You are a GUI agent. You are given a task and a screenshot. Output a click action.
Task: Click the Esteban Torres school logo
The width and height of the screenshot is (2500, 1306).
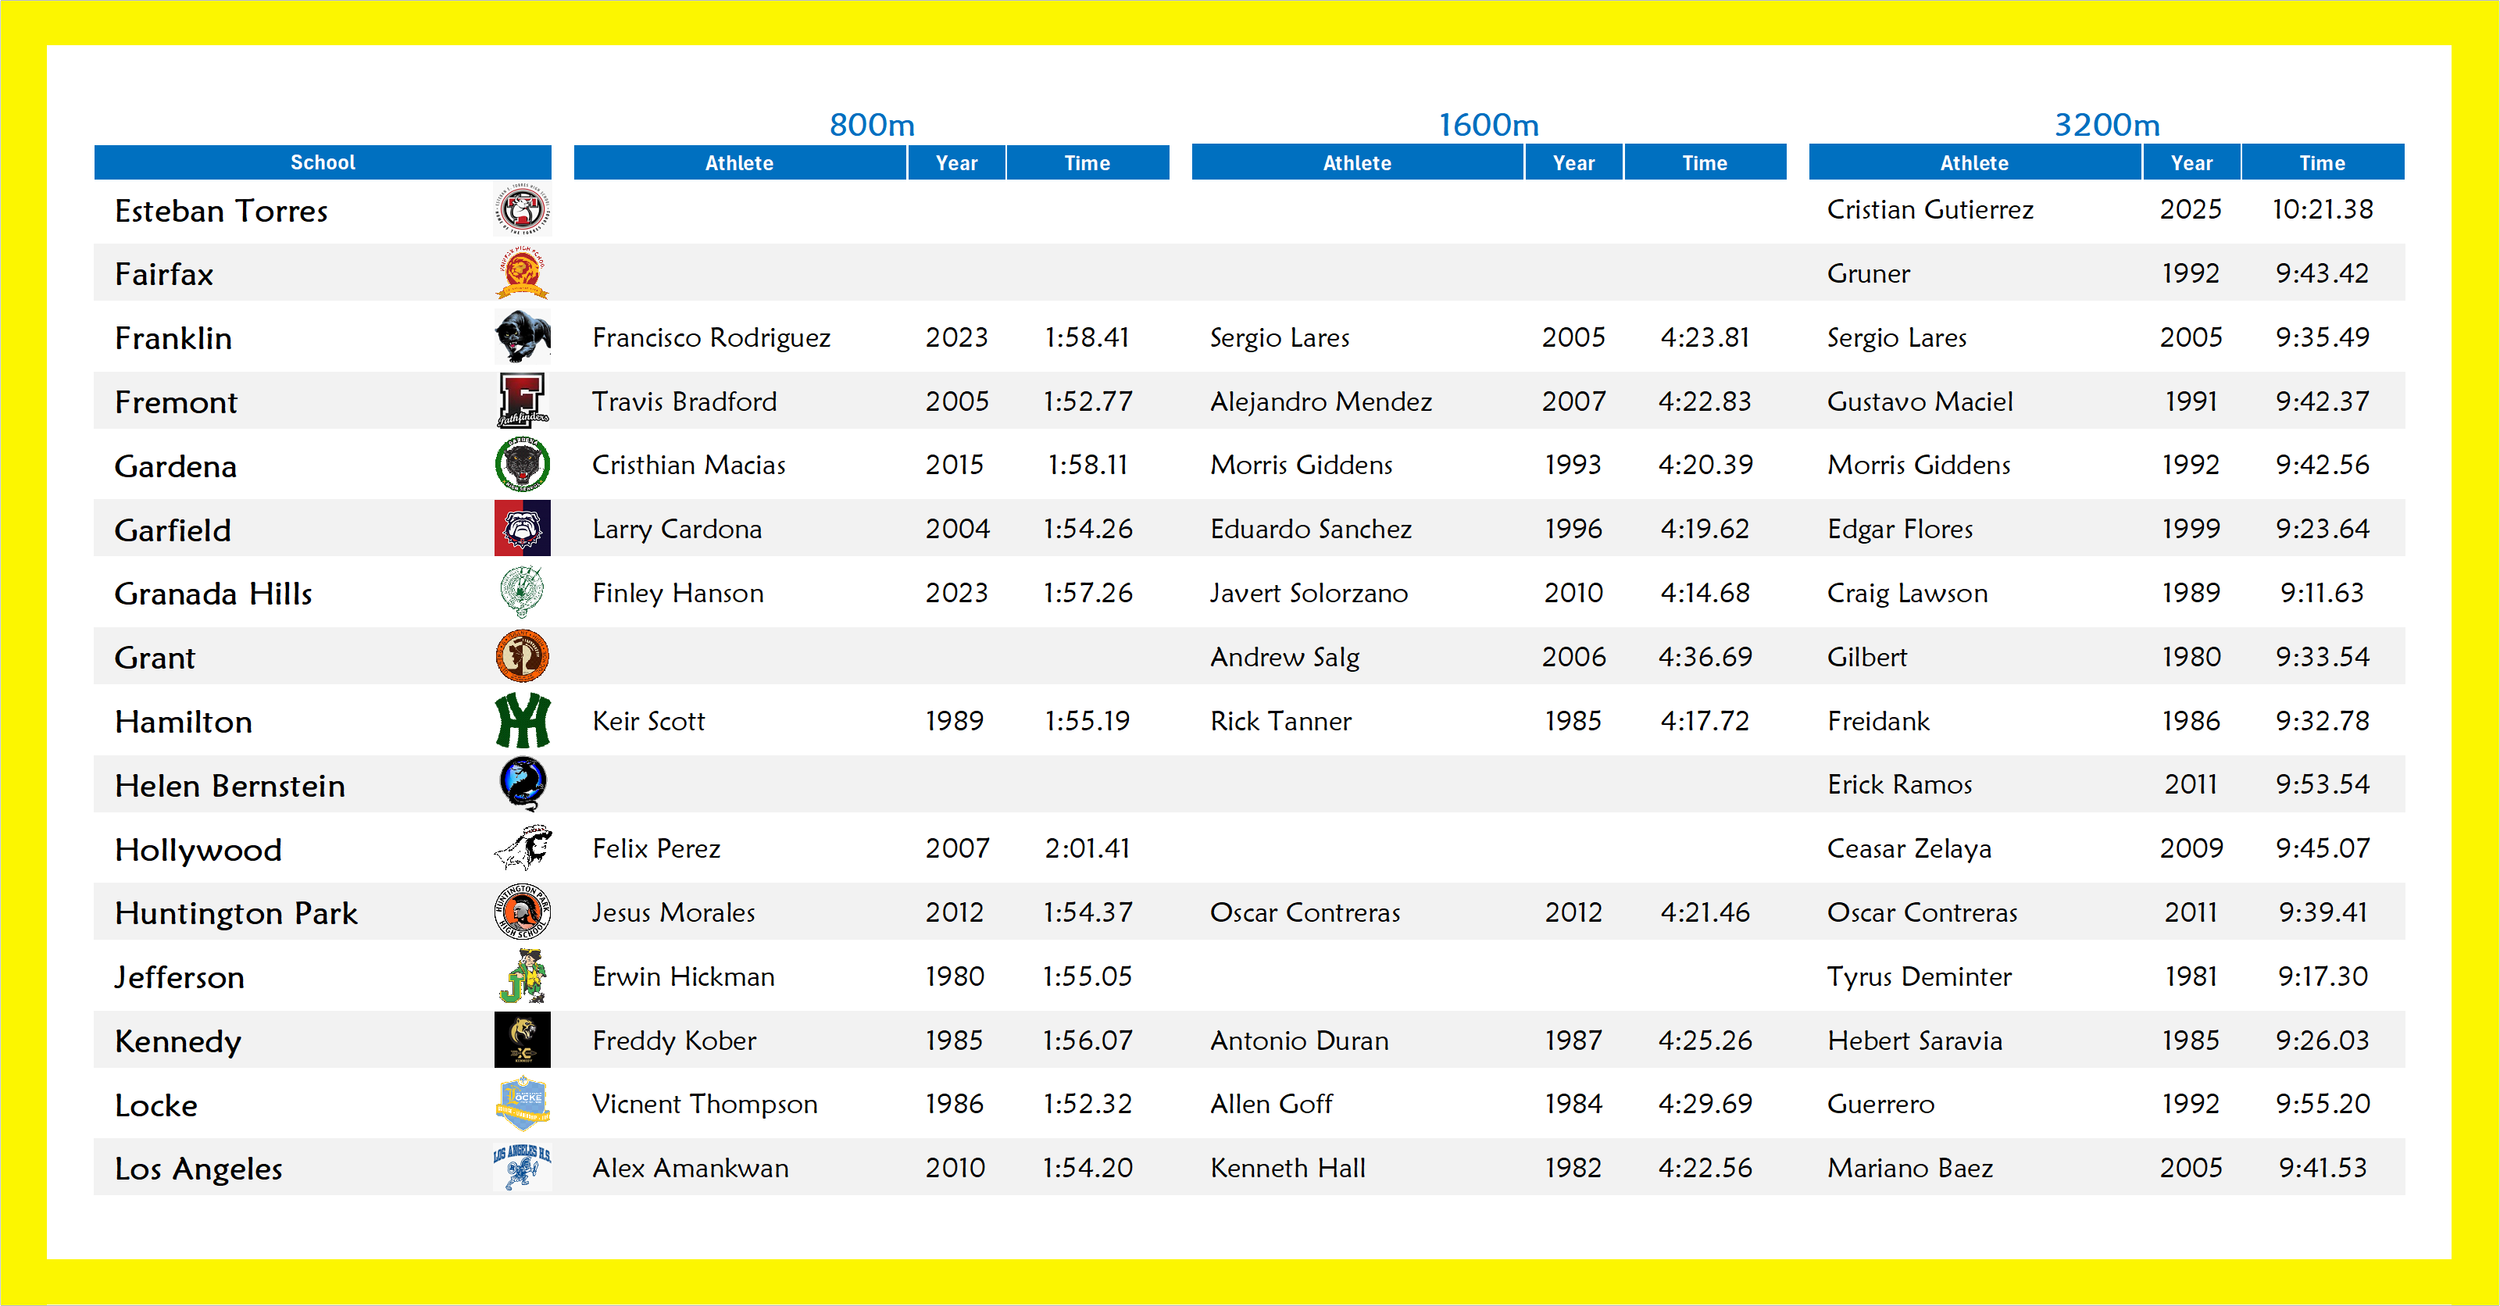click(522, 210)
